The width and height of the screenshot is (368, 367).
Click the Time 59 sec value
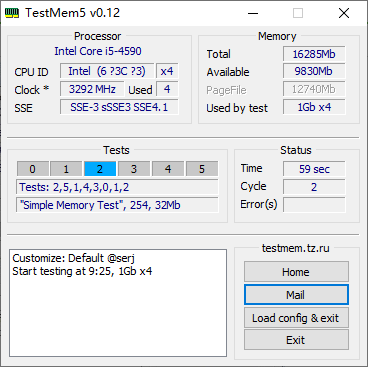(314, 169)
